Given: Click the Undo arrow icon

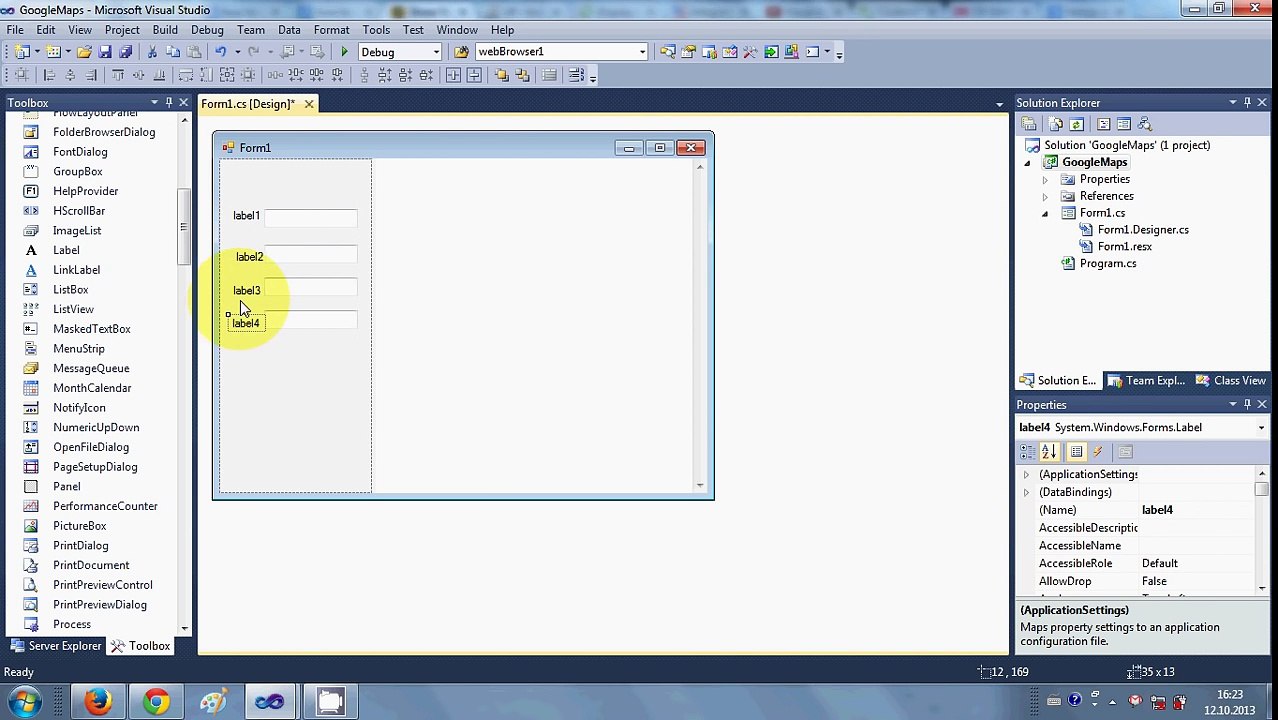Looking at the screenshot, I should [220, 52].
